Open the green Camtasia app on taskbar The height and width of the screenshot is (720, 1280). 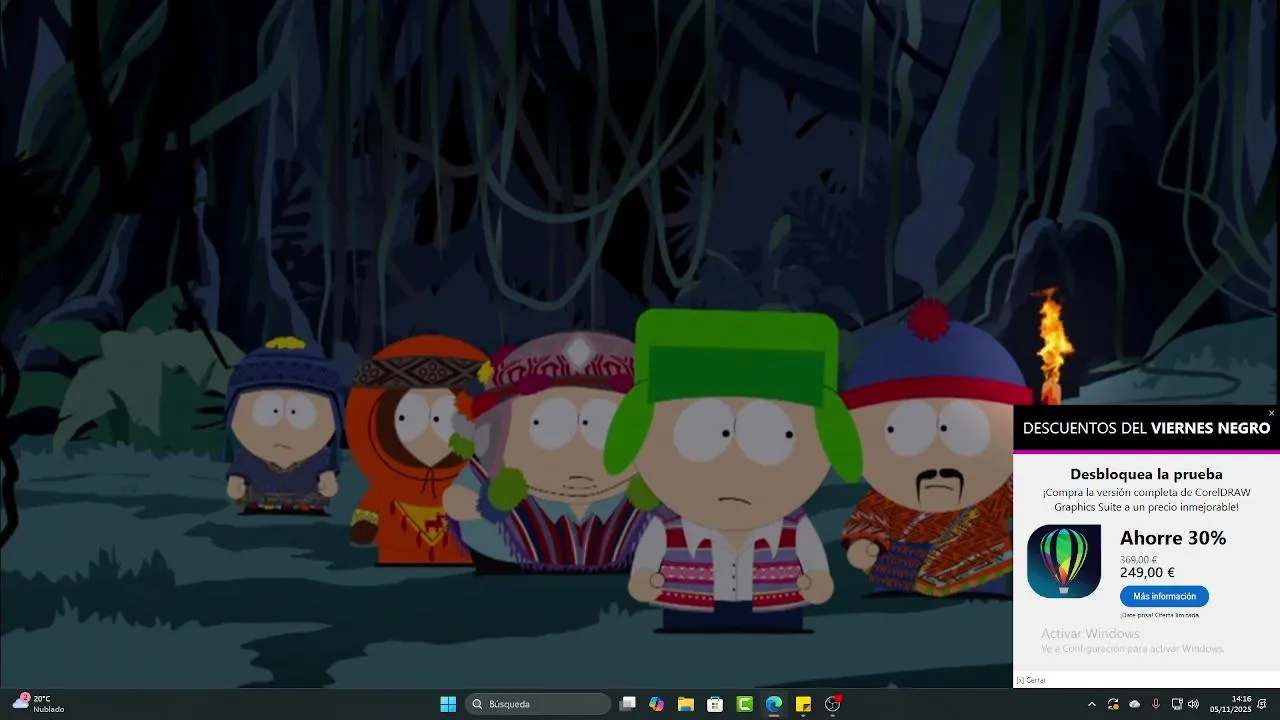(x=744, y=704)
